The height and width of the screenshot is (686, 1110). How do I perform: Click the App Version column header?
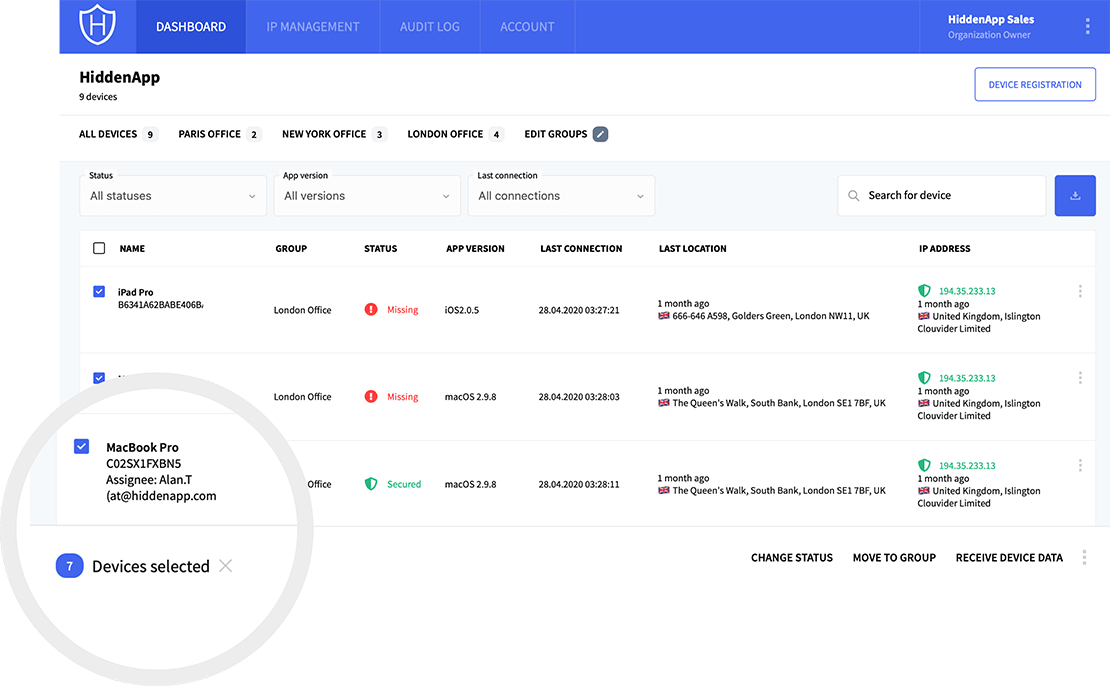tap(475, 248)
